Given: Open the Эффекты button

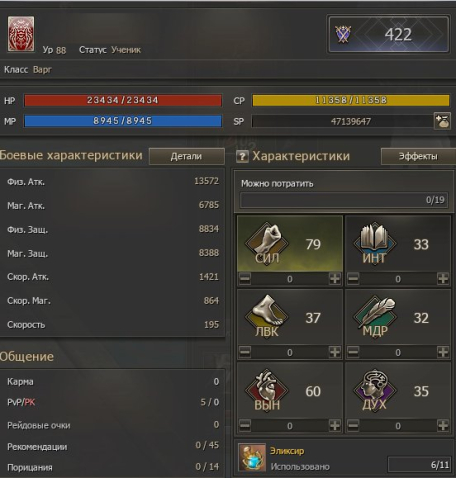Looking at the screenshot, I should 418,156.
